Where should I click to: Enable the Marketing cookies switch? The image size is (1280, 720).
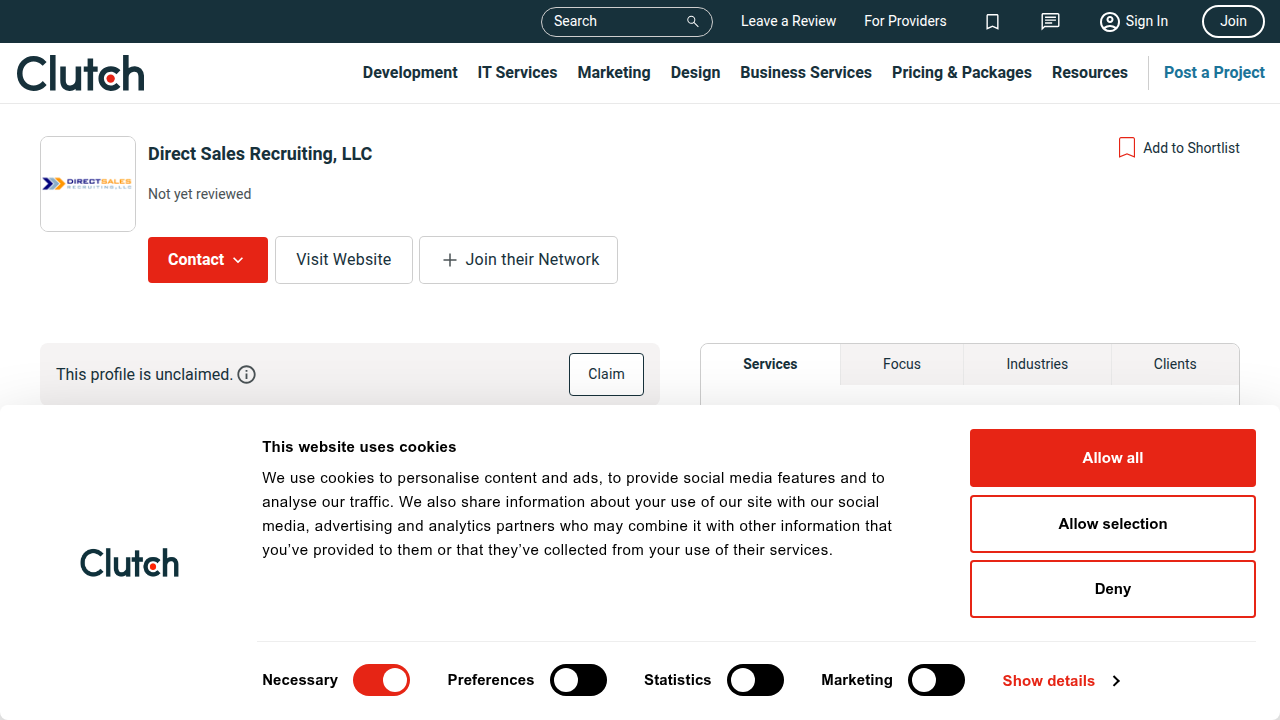point(936,680)
